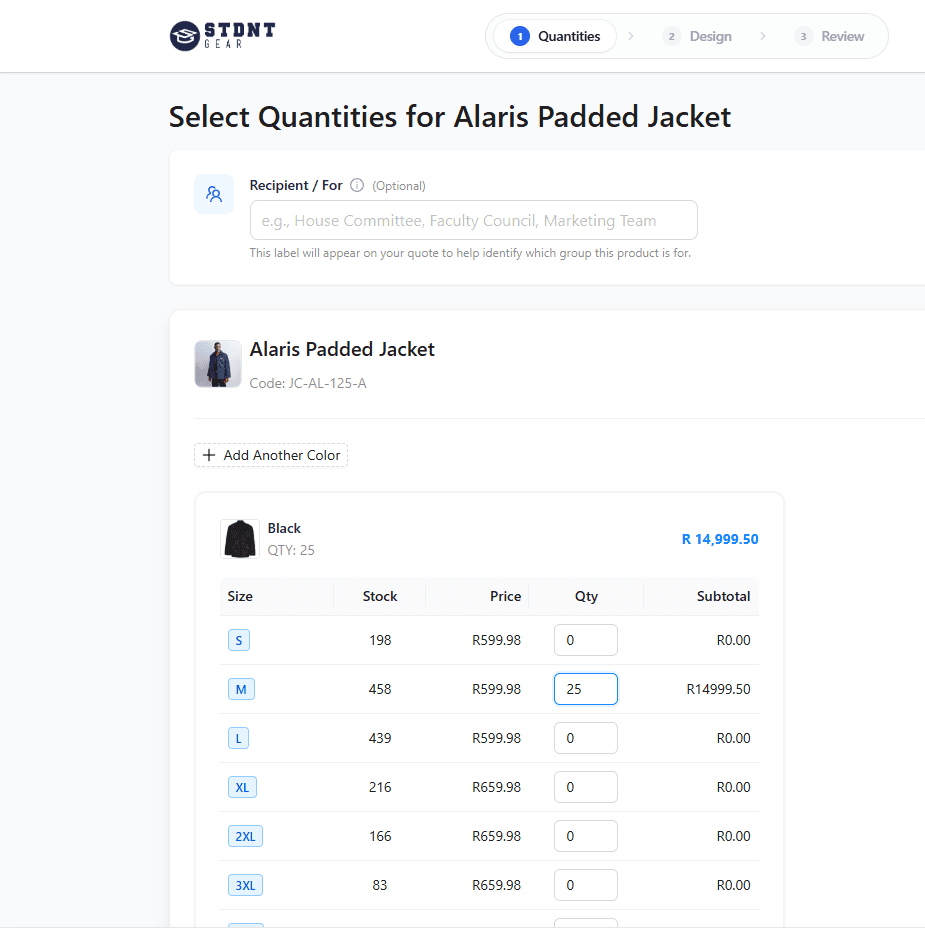925x933 pixels.
Task: Click the Black color name
Action: 284,528
